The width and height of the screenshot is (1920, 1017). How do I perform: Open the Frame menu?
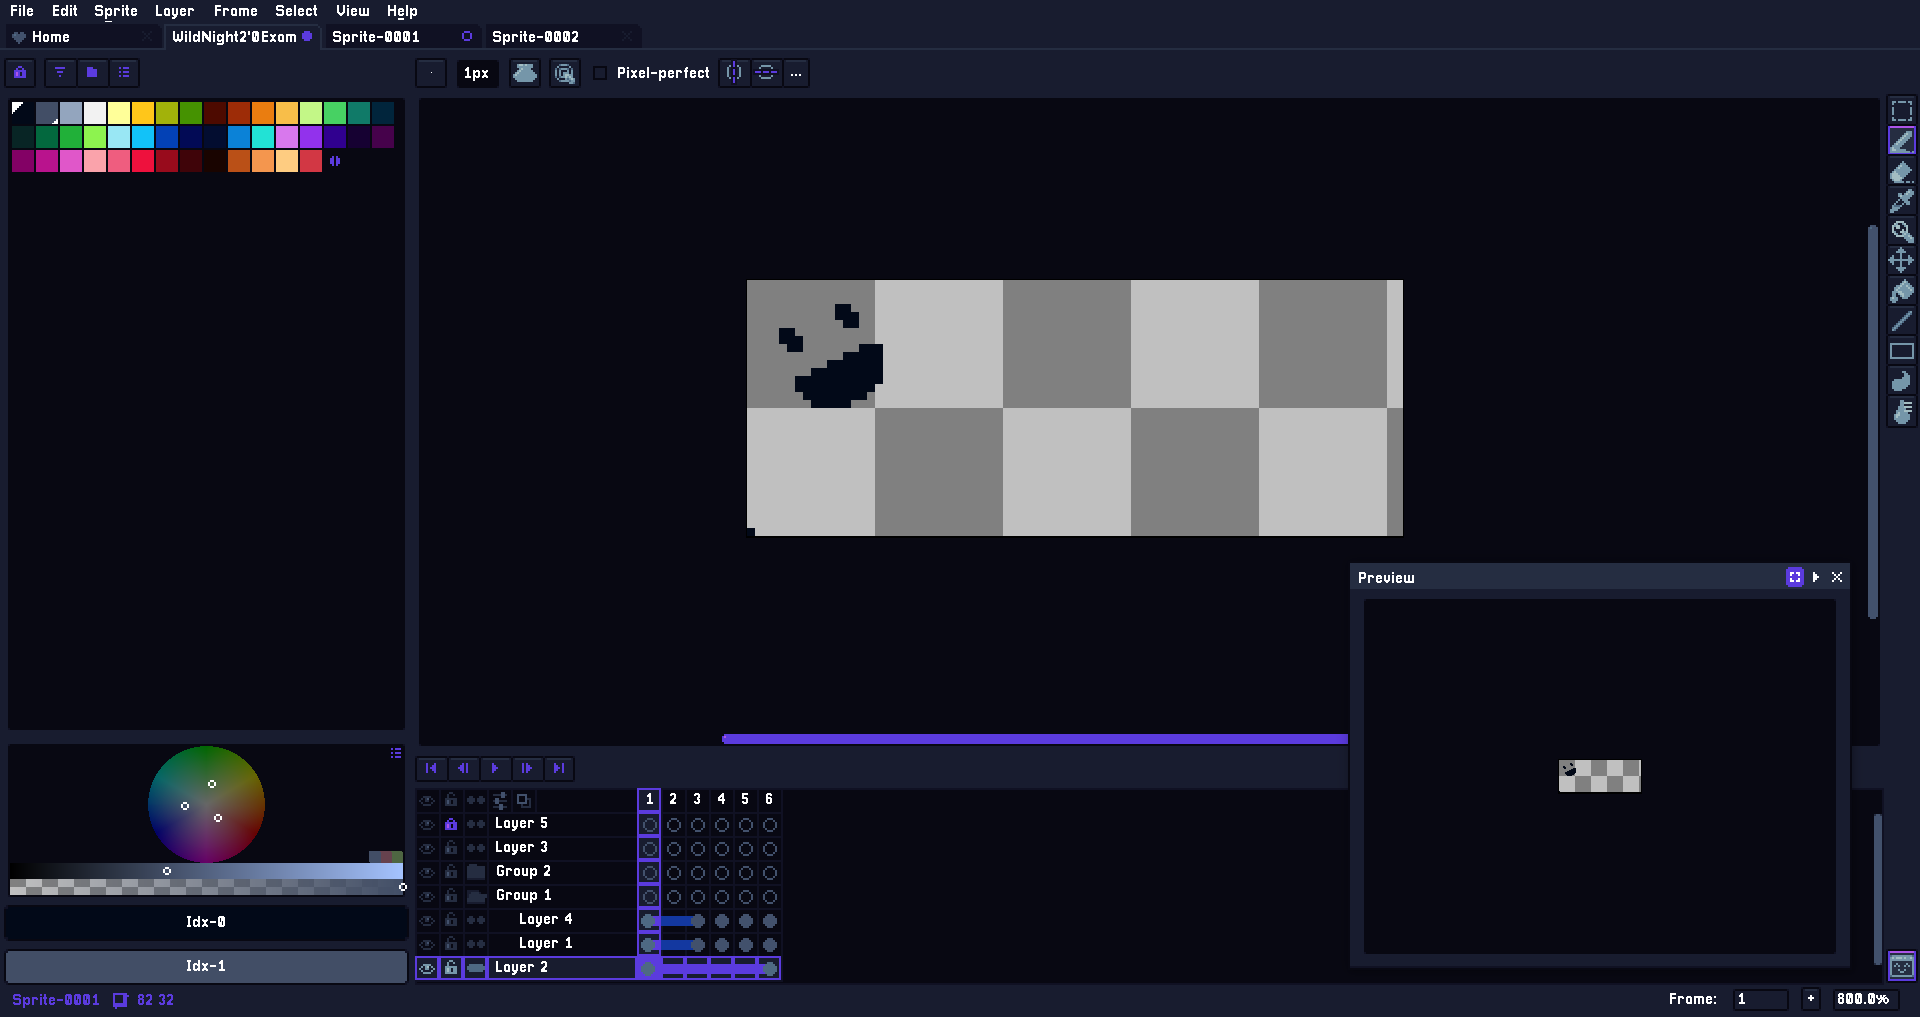point(236,11)
